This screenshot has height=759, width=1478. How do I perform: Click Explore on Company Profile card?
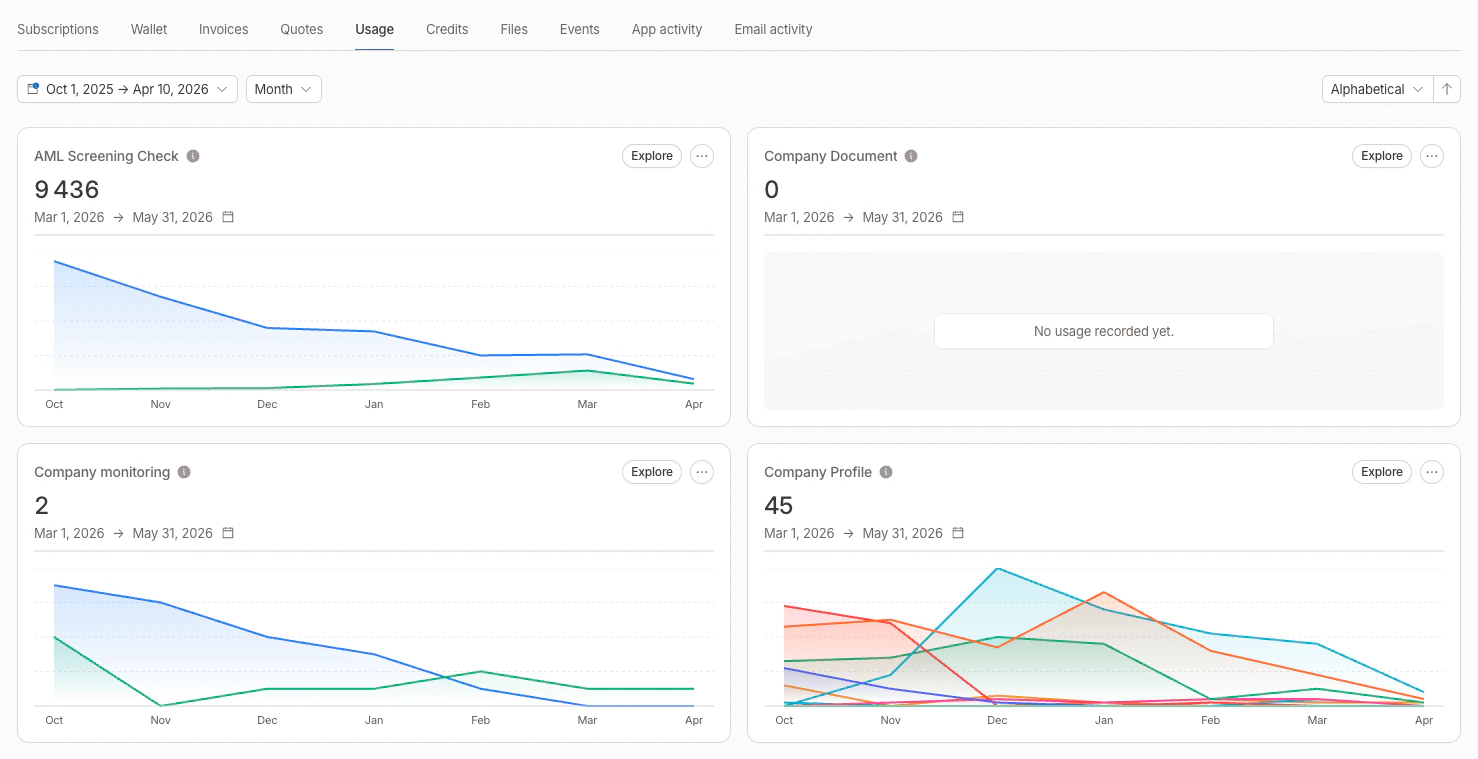point(1382,472)
